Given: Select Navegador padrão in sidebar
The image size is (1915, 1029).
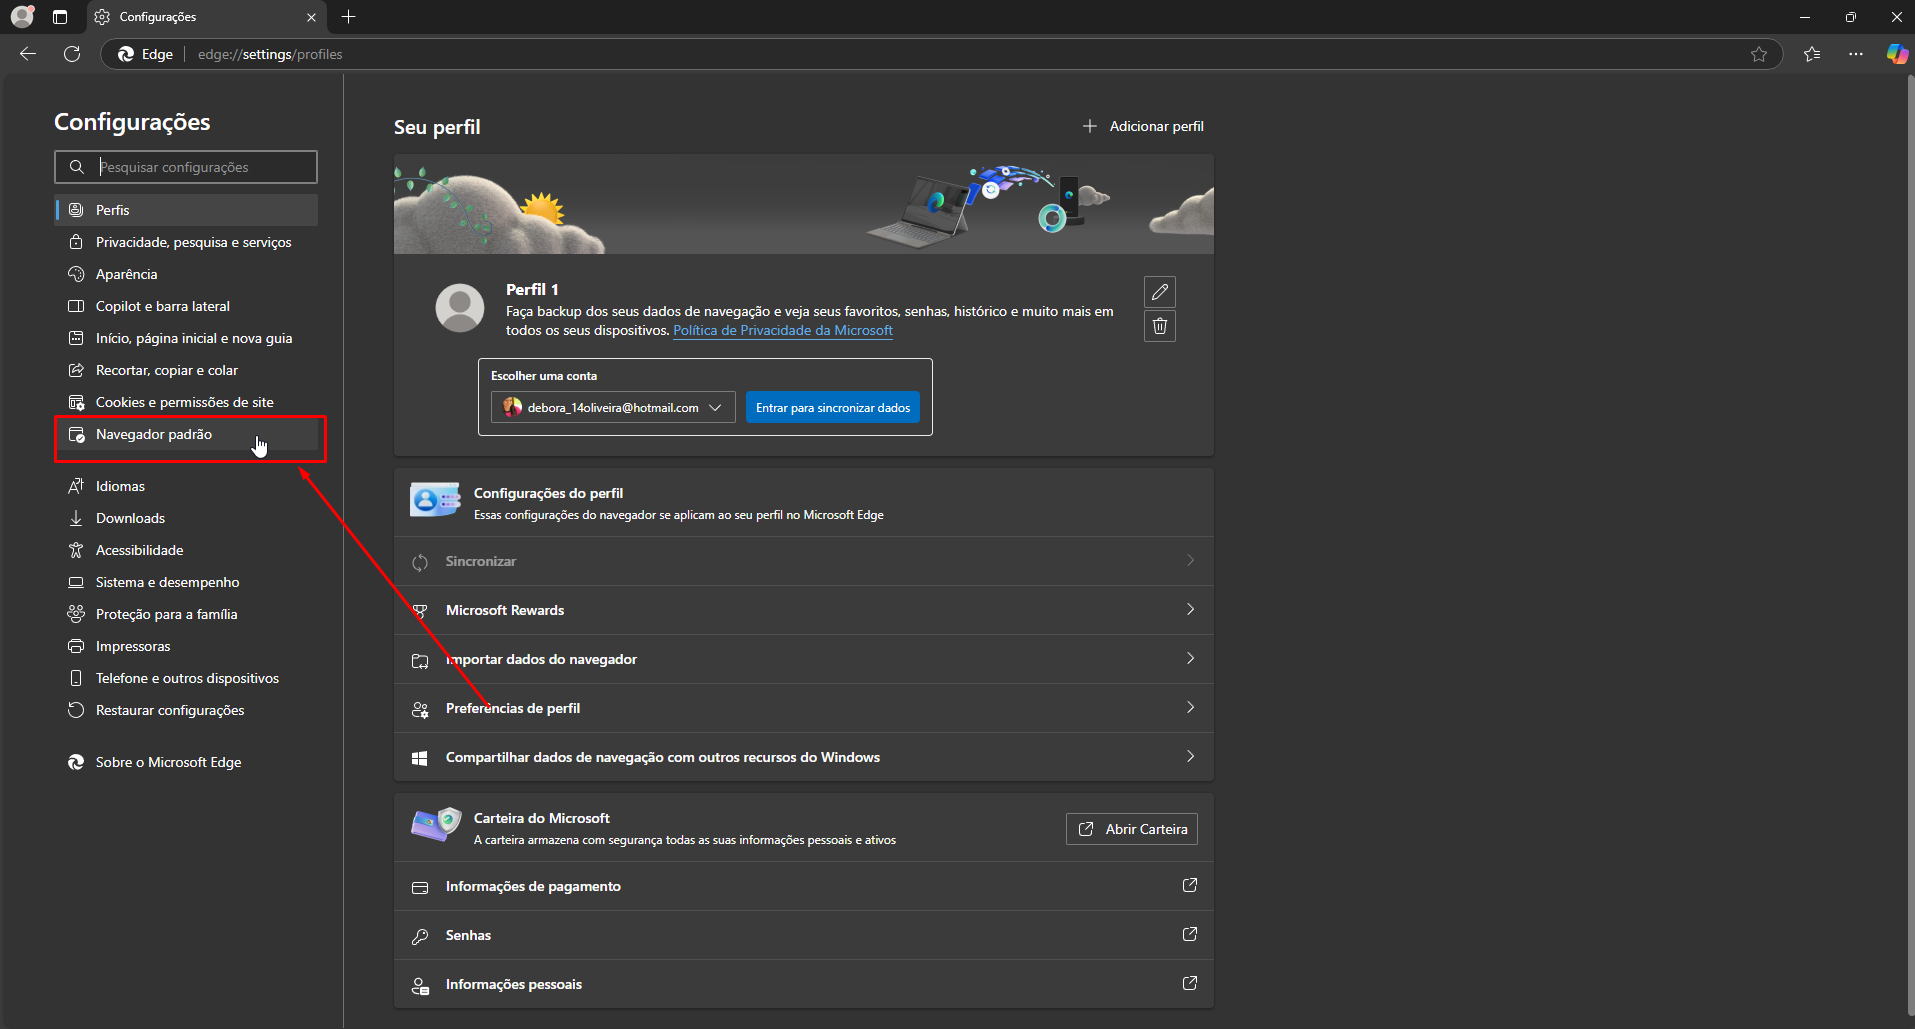Looking at the screenshot, I should click(154, 434).
